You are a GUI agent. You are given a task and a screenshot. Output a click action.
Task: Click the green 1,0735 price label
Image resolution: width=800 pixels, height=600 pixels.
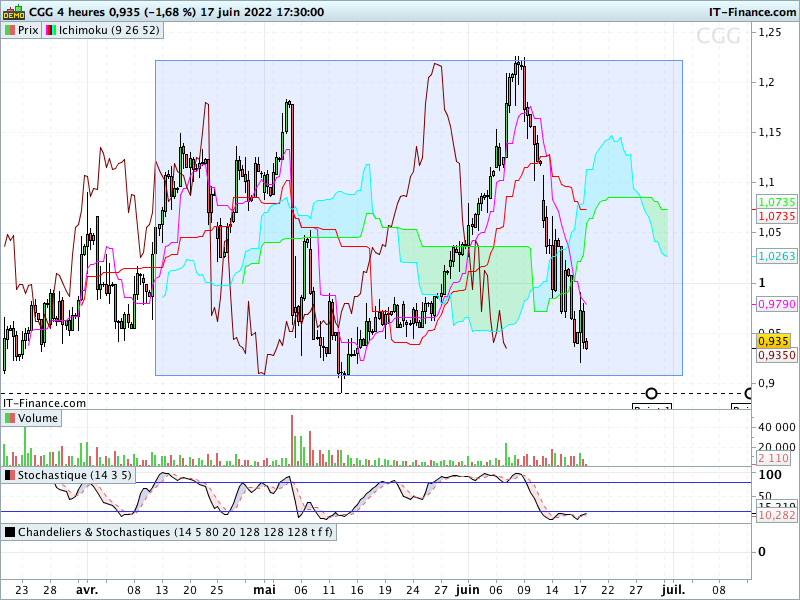pos(777,202)
